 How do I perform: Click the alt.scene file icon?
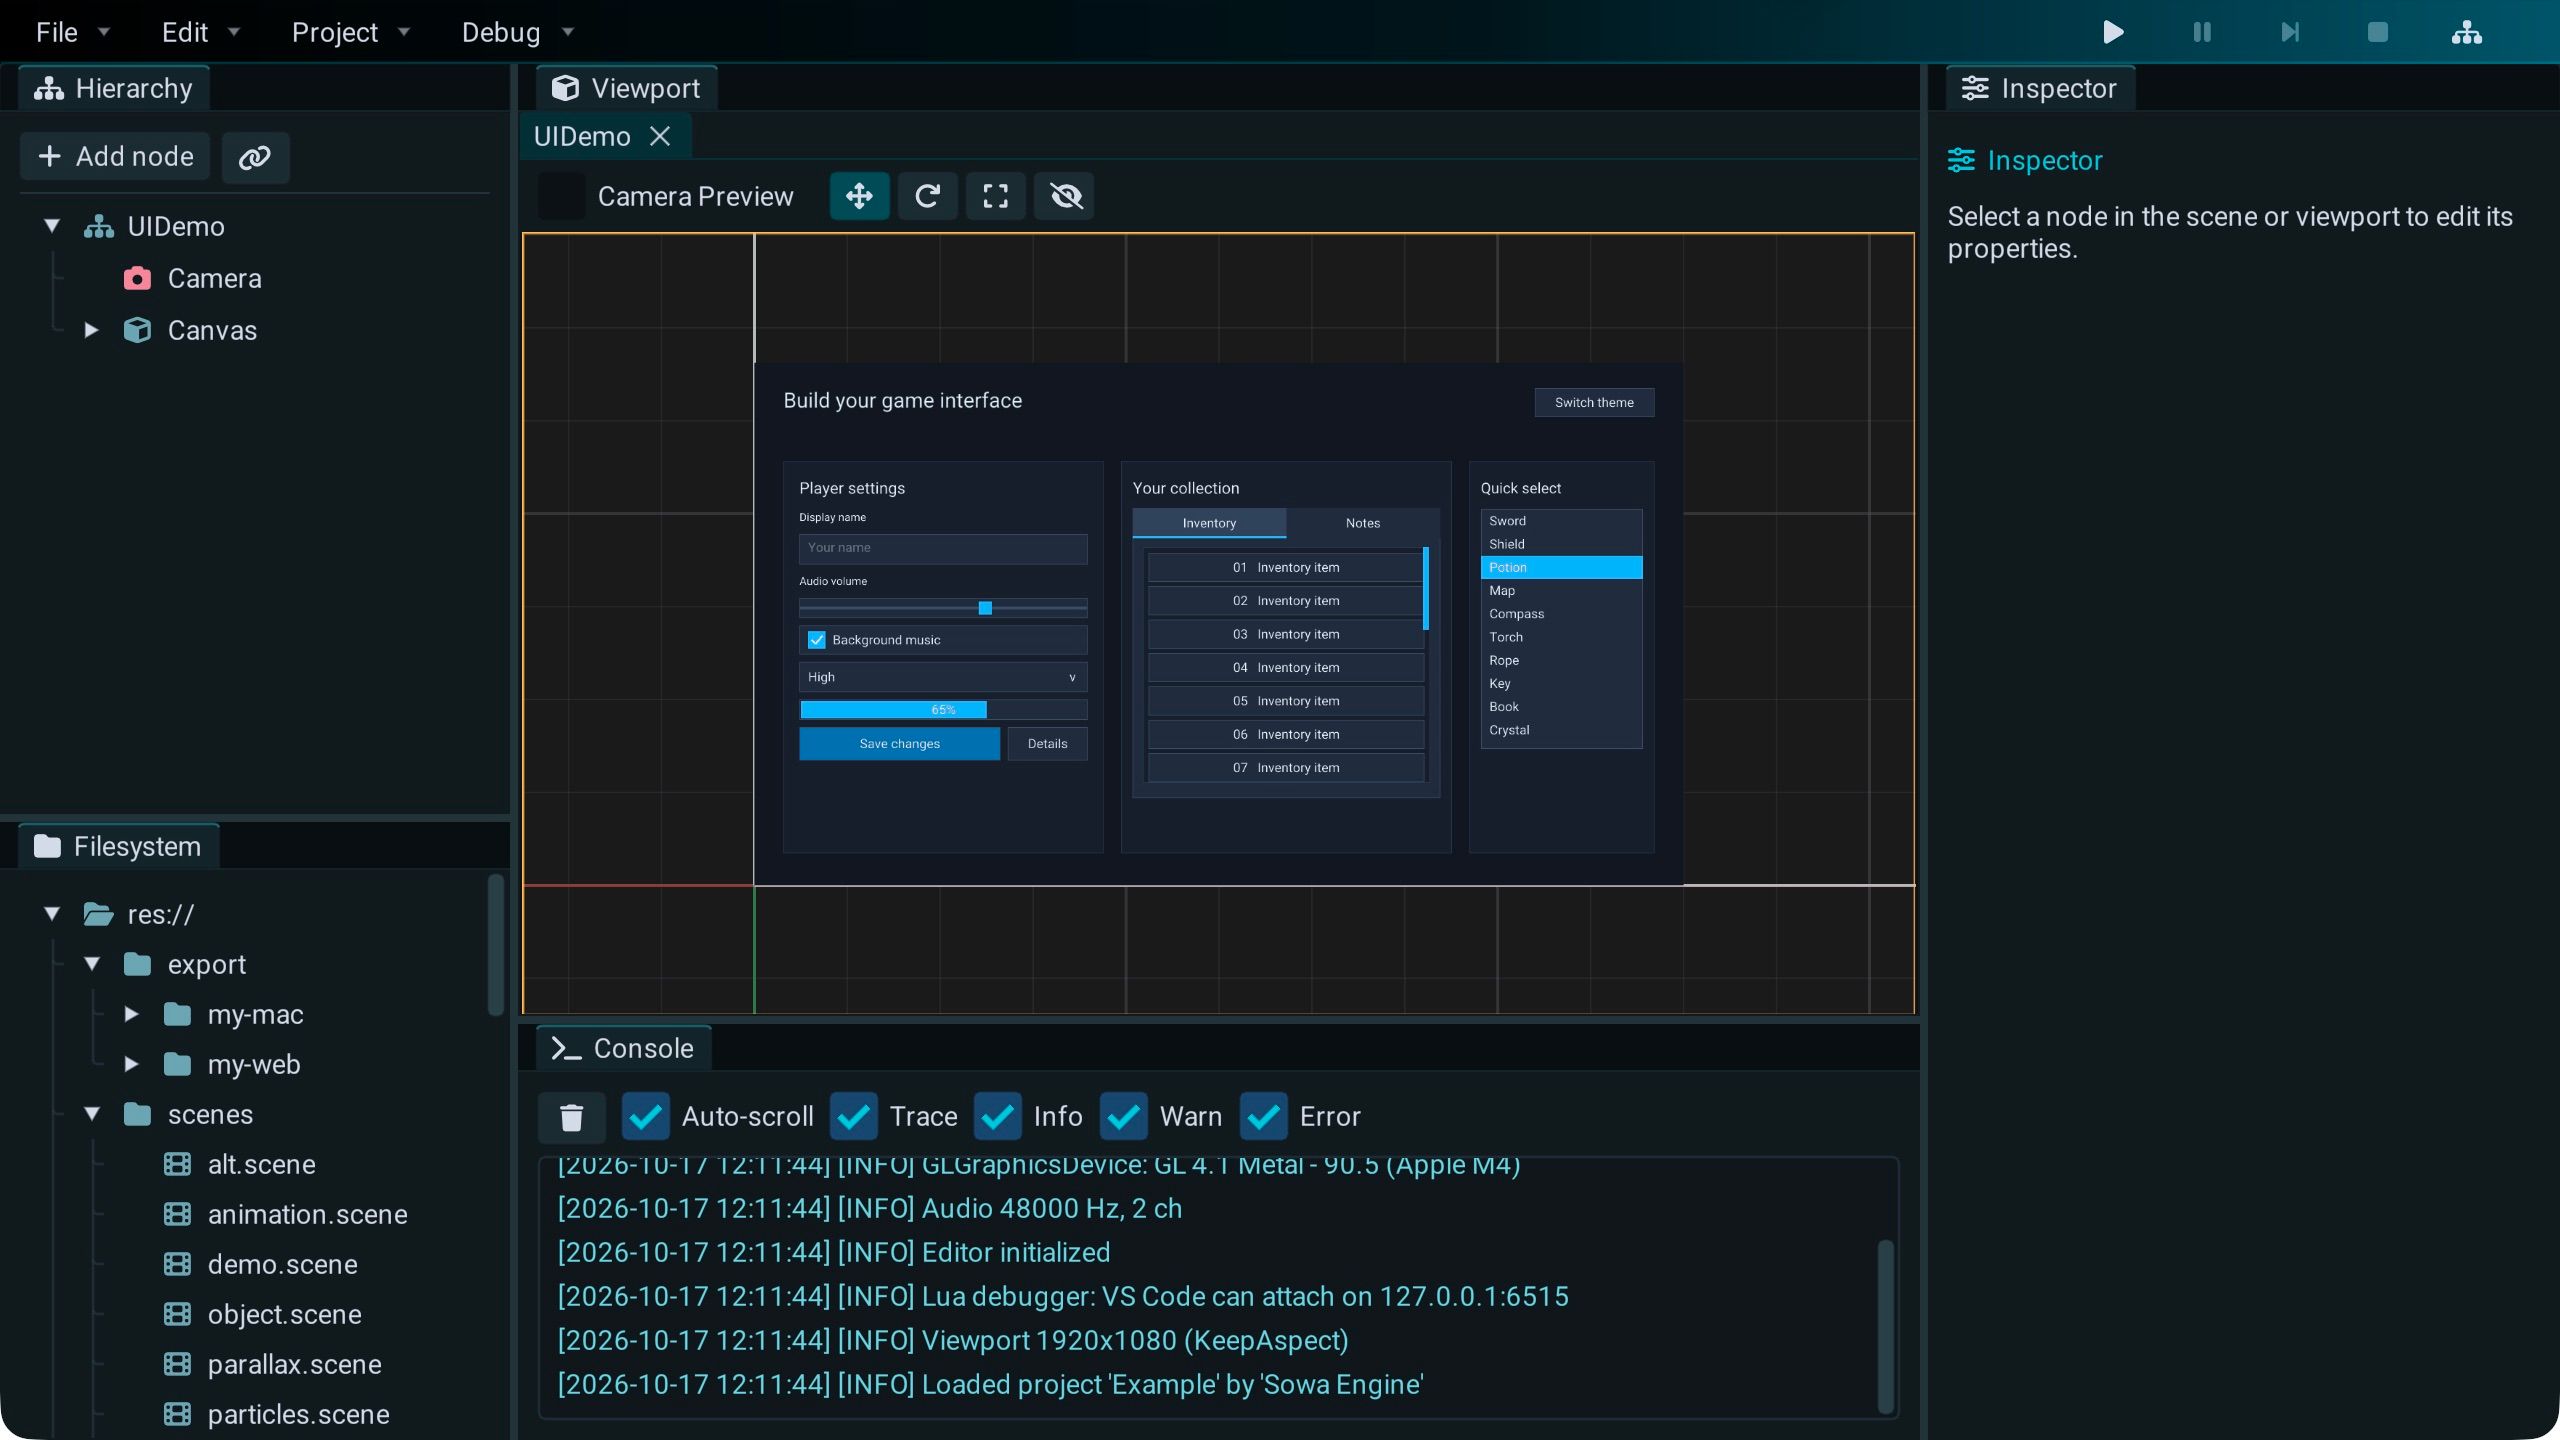tap(177, 1164)
